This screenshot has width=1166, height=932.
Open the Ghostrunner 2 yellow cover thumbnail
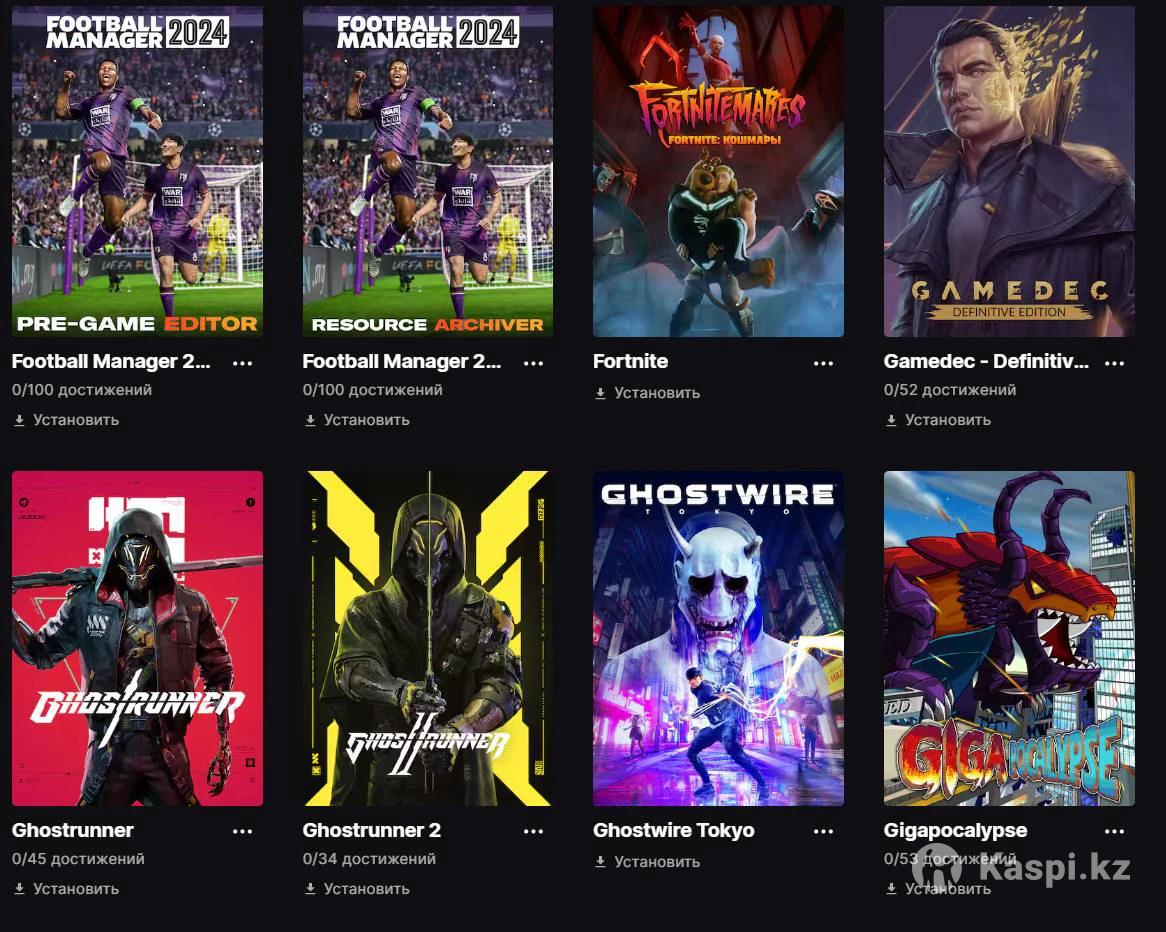[428, 638]
